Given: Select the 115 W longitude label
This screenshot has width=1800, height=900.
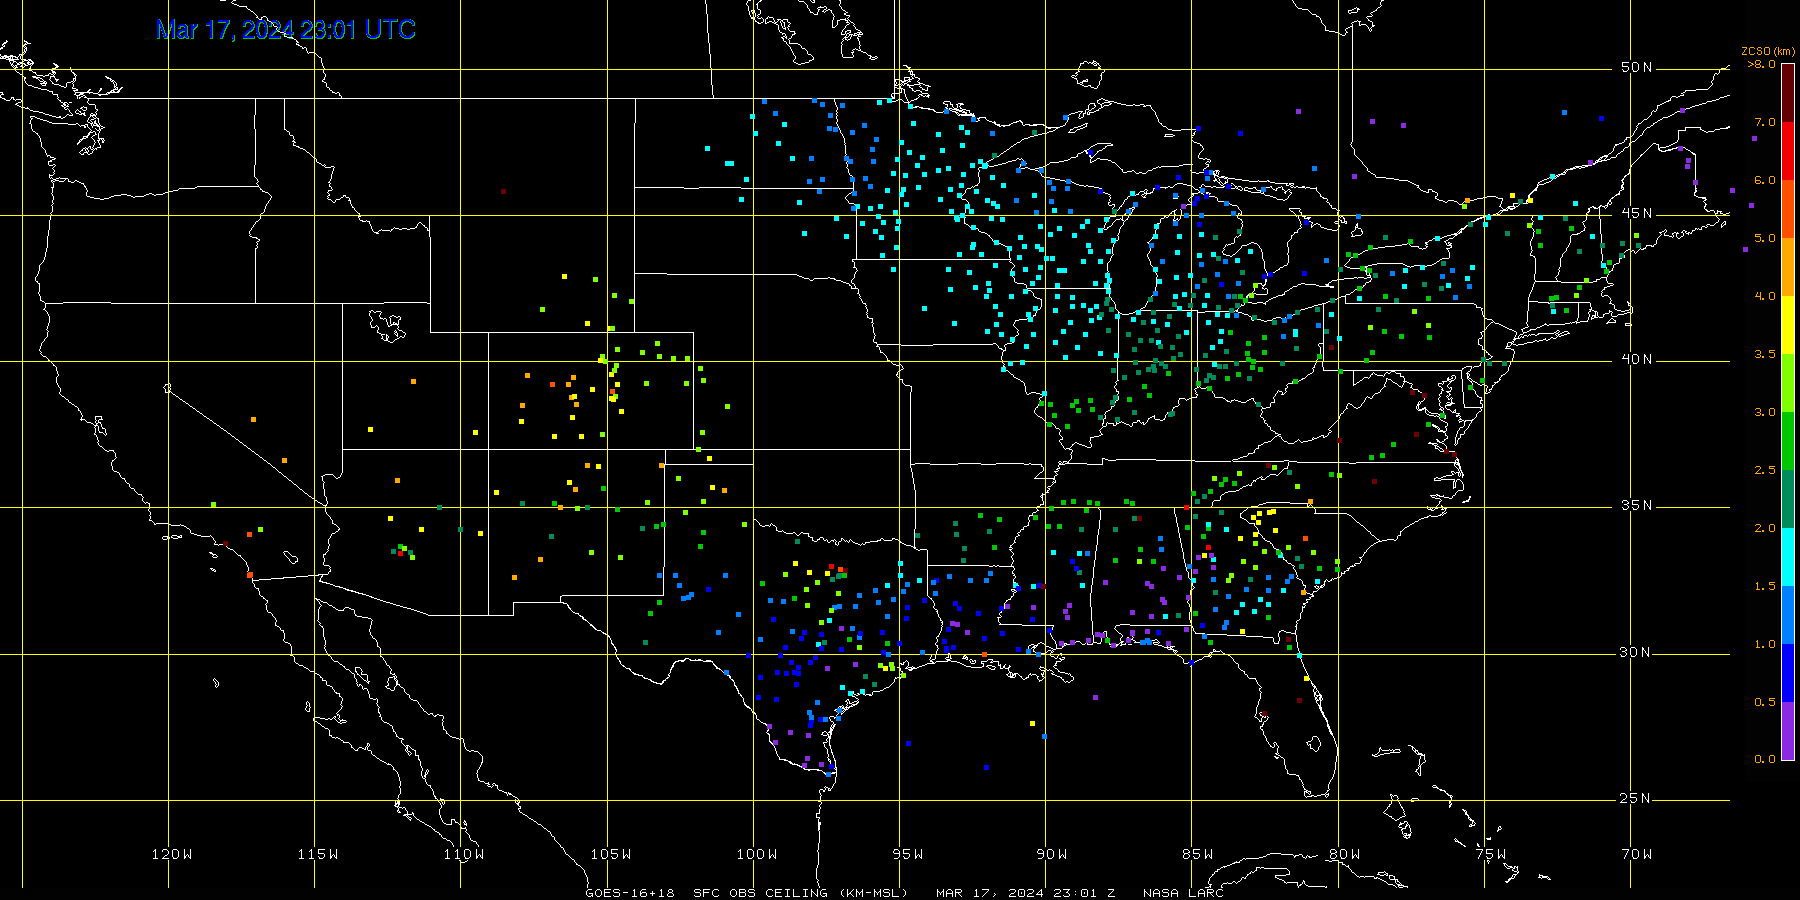Looking at the screenshot, I should 318,854.
